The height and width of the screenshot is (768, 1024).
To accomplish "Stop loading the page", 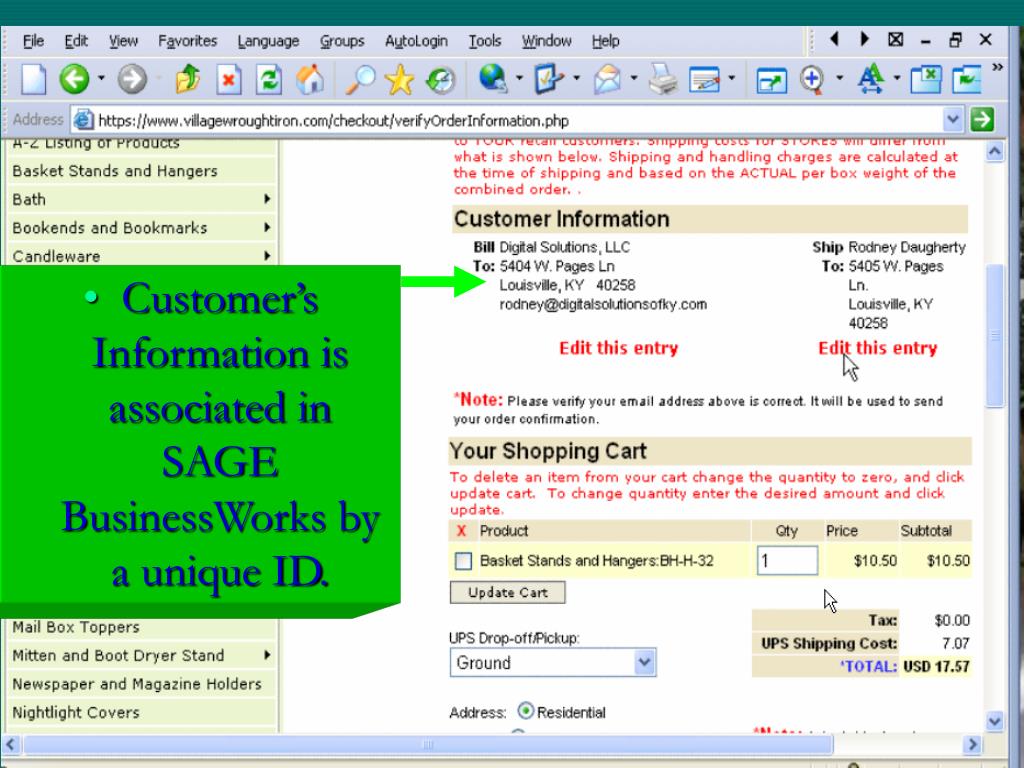I will [x=230, y=80].
